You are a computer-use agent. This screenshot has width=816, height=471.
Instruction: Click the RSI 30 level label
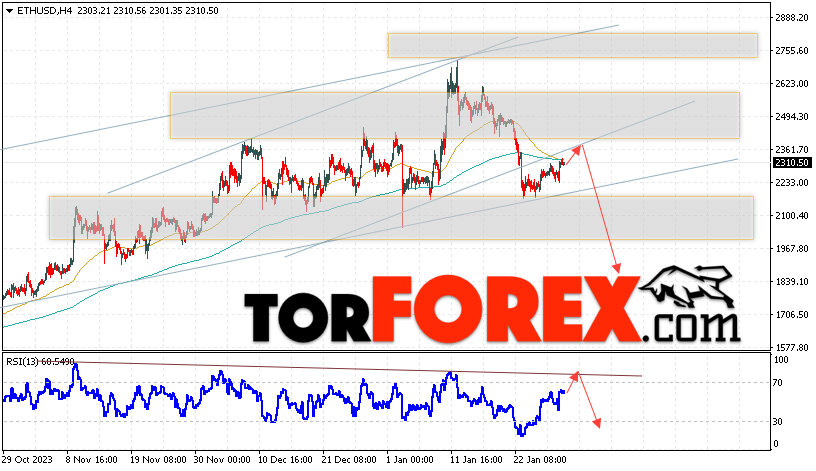pos(777,422)
